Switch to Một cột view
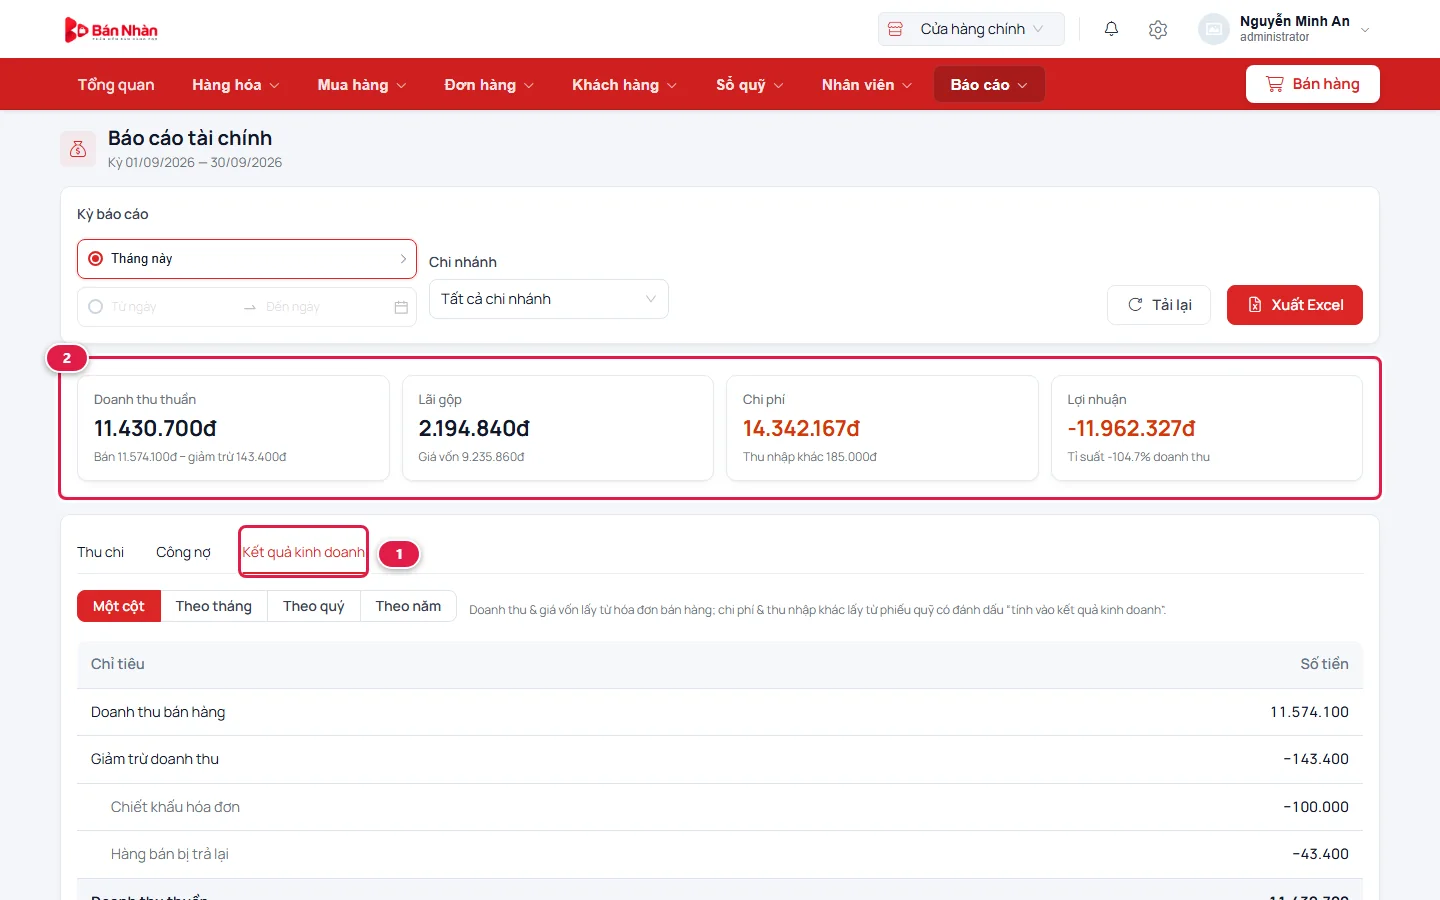Viewport: 1440px width, 900px height. tap(119, 606)
